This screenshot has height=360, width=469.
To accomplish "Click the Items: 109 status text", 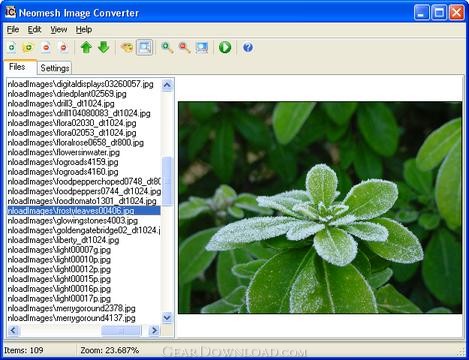I will pyautogui.click(x=24, y=350).
